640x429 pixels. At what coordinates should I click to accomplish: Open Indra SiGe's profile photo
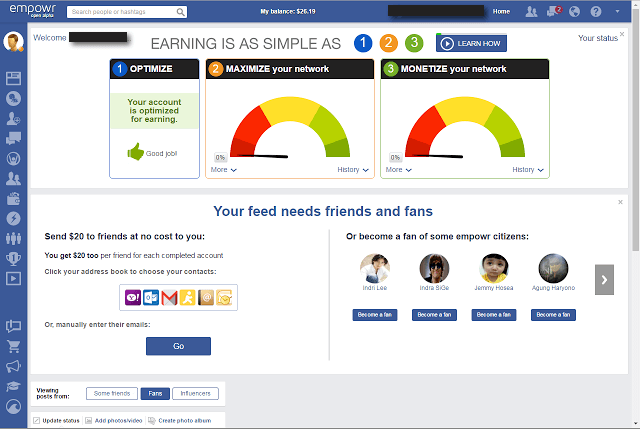click(434, 268)
